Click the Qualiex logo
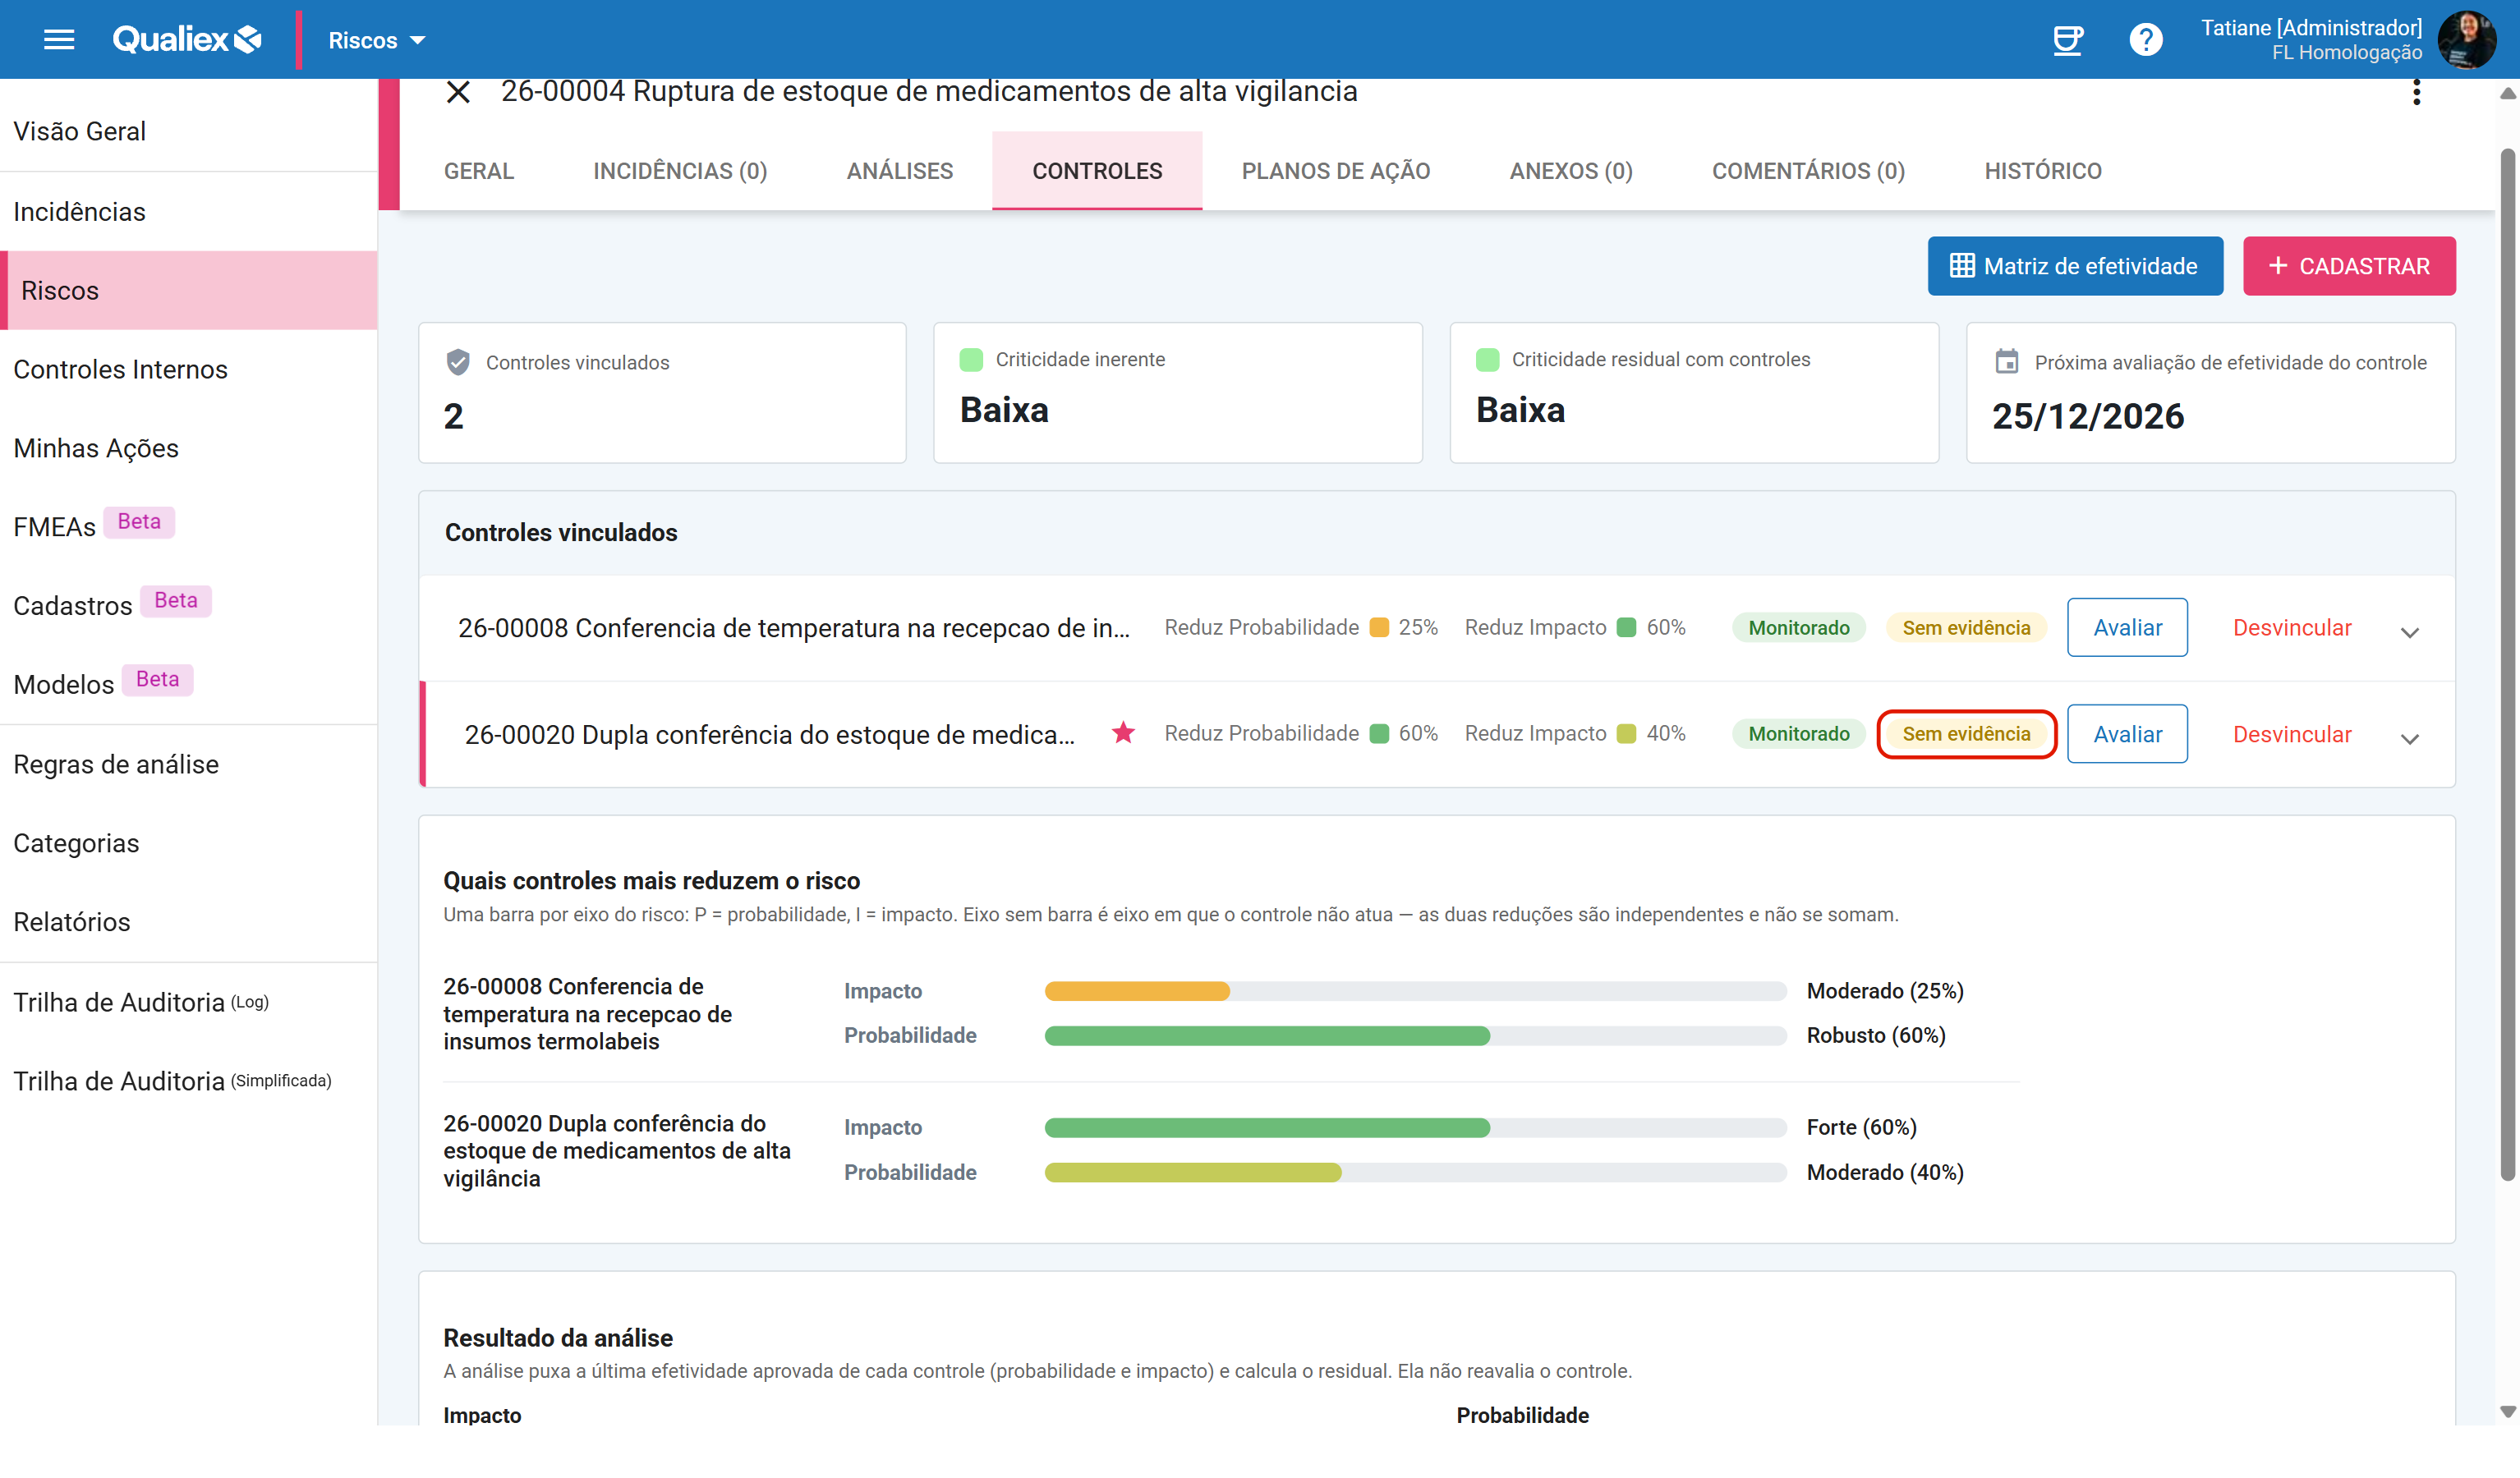 [187, 40]
